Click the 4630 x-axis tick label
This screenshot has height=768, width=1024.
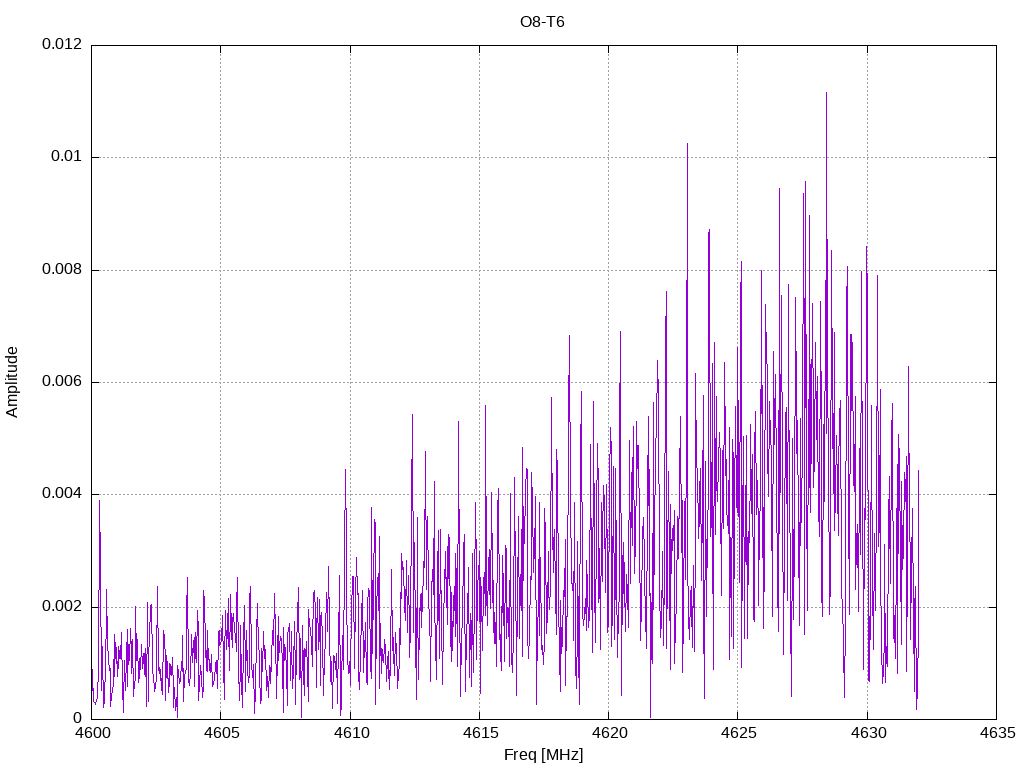[868, 733]
